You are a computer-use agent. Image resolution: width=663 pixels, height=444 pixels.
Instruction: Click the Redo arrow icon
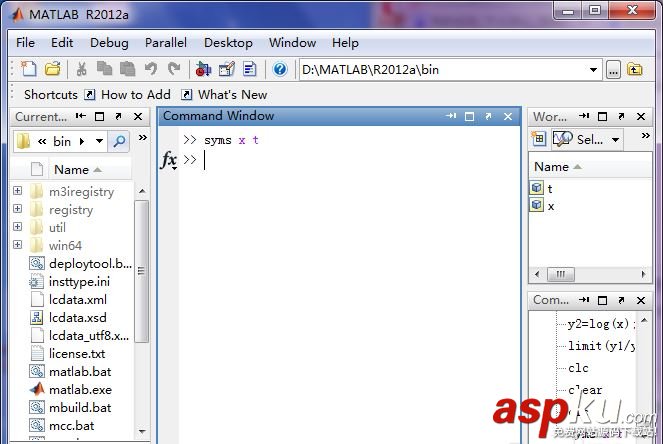[x=174, y=69]
